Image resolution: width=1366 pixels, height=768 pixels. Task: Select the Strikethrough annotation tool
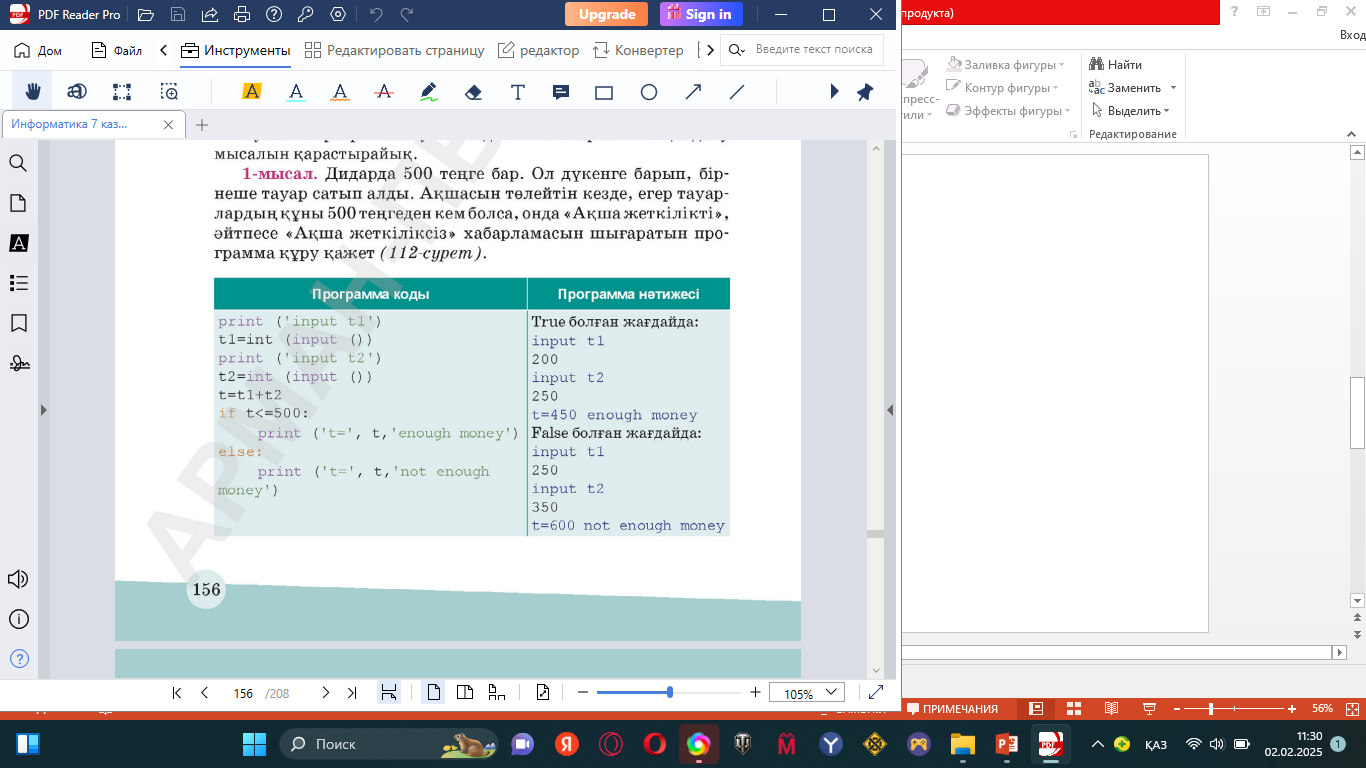click(x=384, y=92)
